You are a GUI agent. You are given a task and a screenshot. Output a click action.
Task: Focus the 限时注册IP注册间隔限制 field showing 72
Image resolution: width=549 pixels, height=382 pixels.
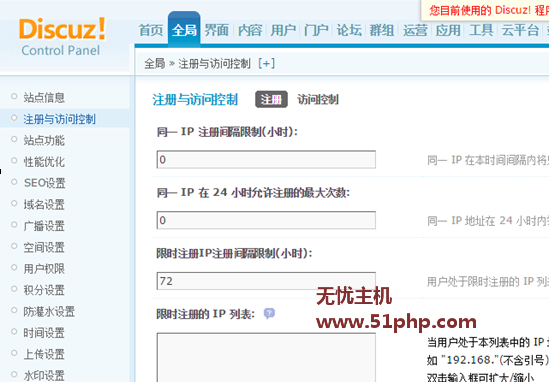pos(266,281)
